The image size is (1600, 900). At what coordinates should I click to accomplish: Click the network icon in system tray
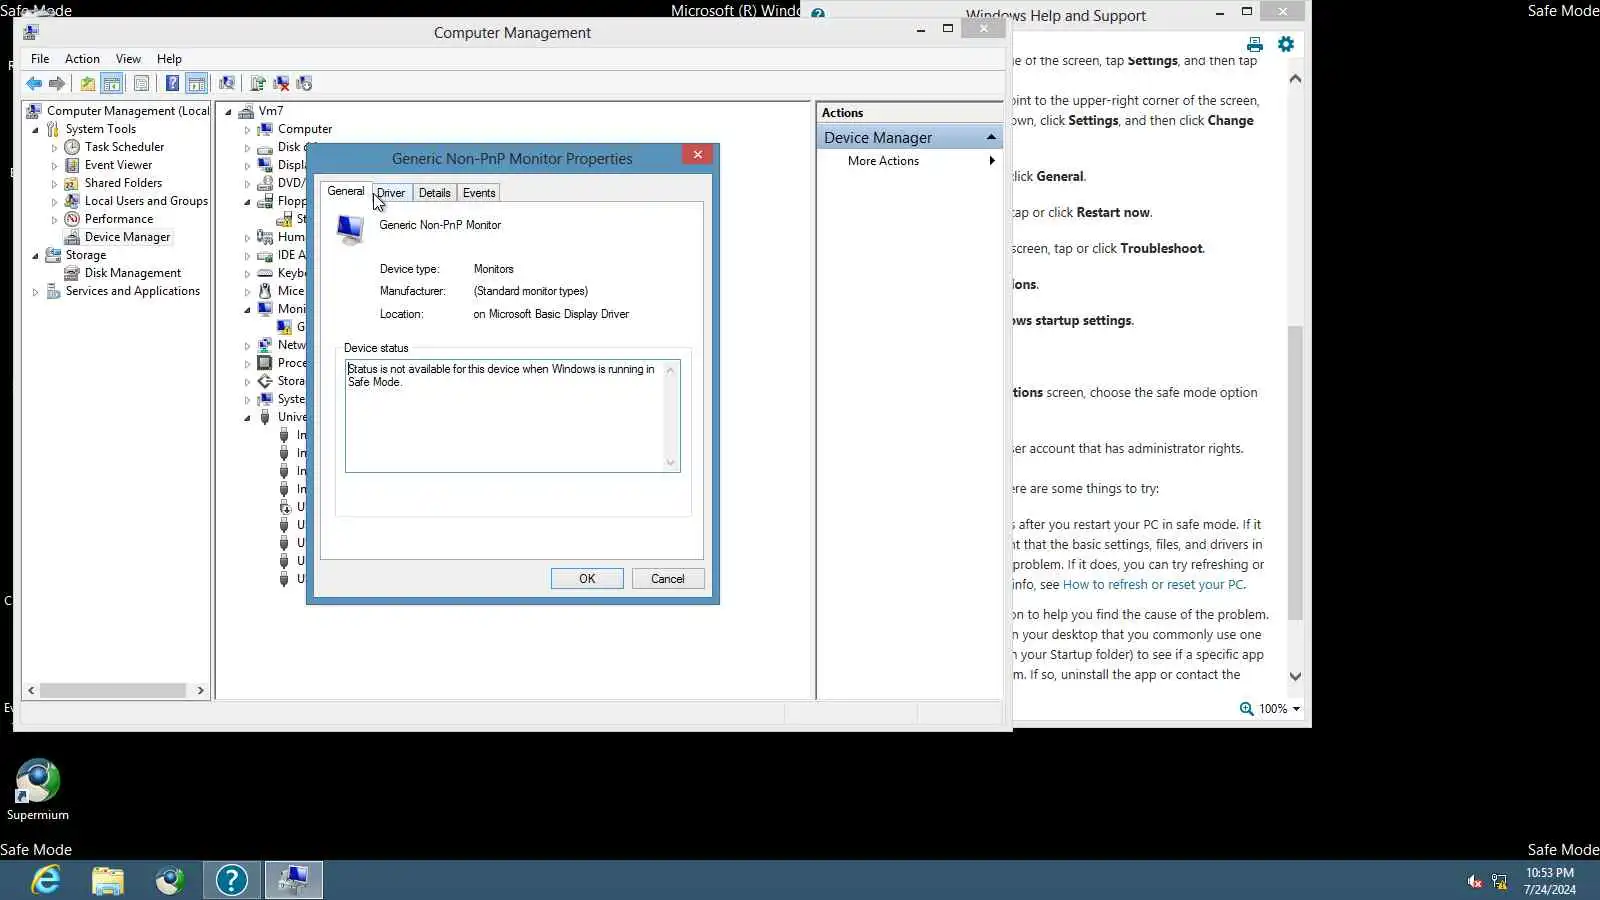[1500, 881]
